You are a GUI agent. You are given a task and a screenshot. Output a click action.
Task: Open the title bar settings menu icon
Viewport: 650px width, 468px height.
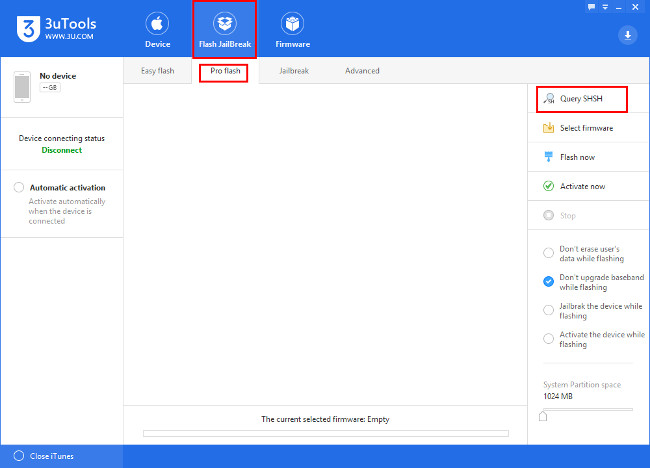click(x=605, y=7)
